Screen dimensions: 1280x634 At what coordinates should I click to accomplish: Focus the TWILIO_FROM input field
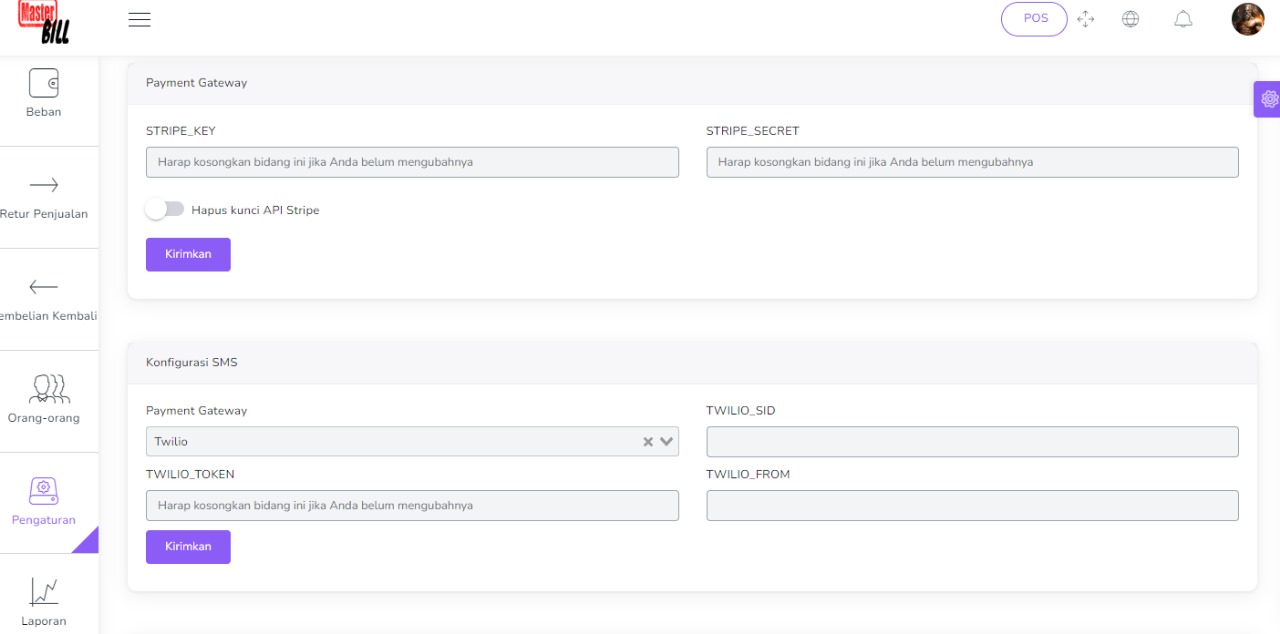[x=972, y=505]
